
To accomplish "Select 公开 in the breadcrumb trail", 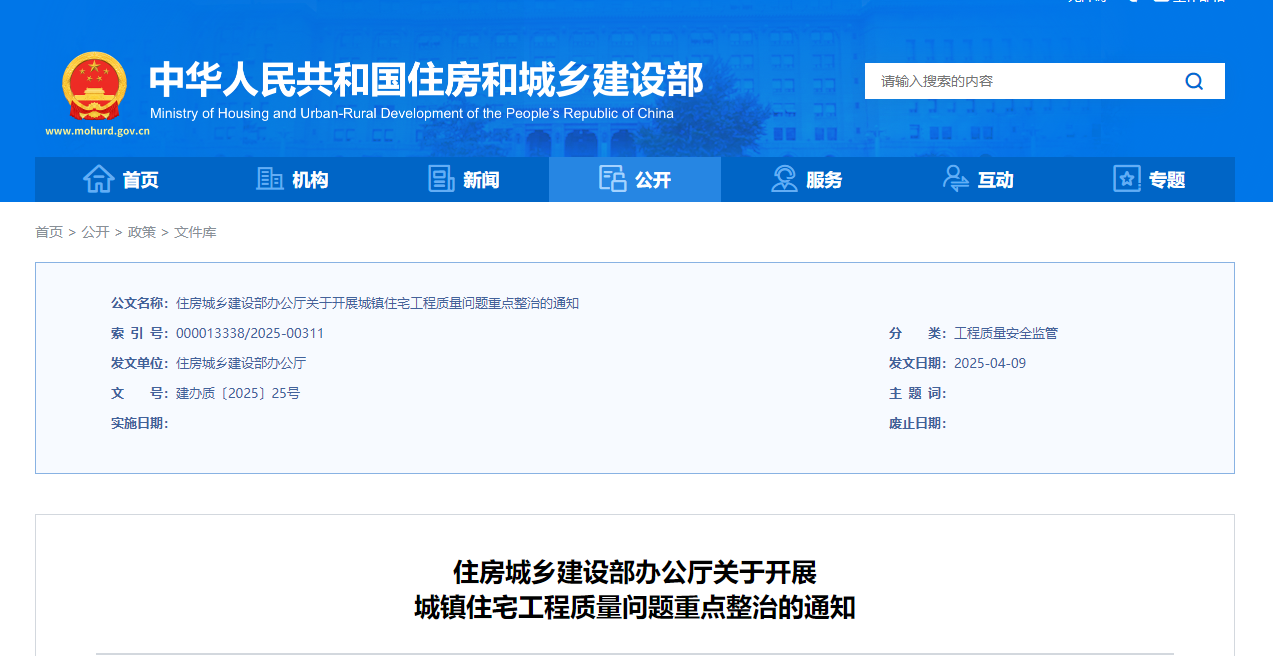I will click(95, 232).
